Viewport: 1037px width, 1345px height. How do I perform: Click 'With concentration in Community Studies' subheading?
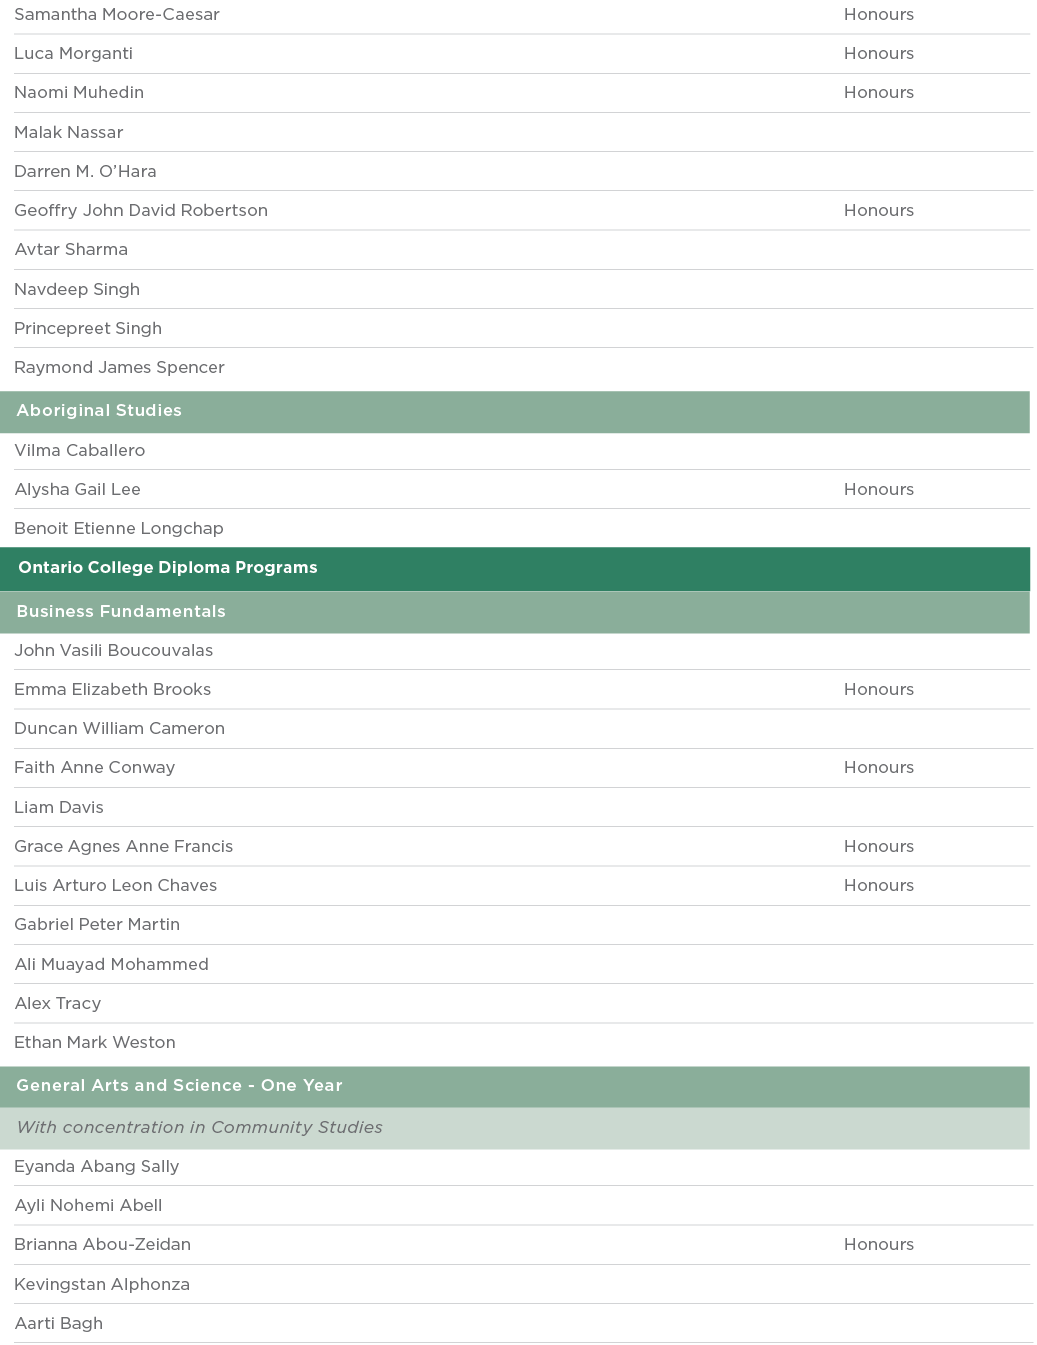pos(199,1128)
